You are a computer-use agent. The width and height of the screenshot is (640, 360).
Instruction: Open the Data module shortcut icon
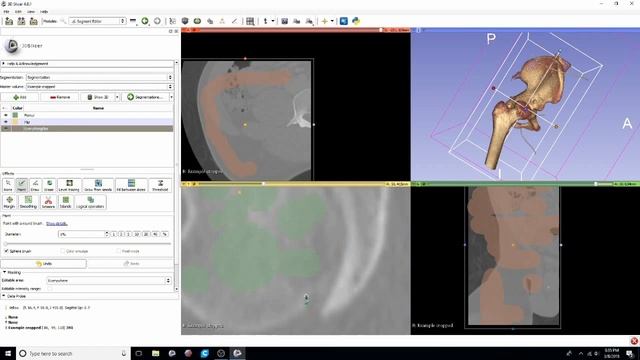coord(173,21)
